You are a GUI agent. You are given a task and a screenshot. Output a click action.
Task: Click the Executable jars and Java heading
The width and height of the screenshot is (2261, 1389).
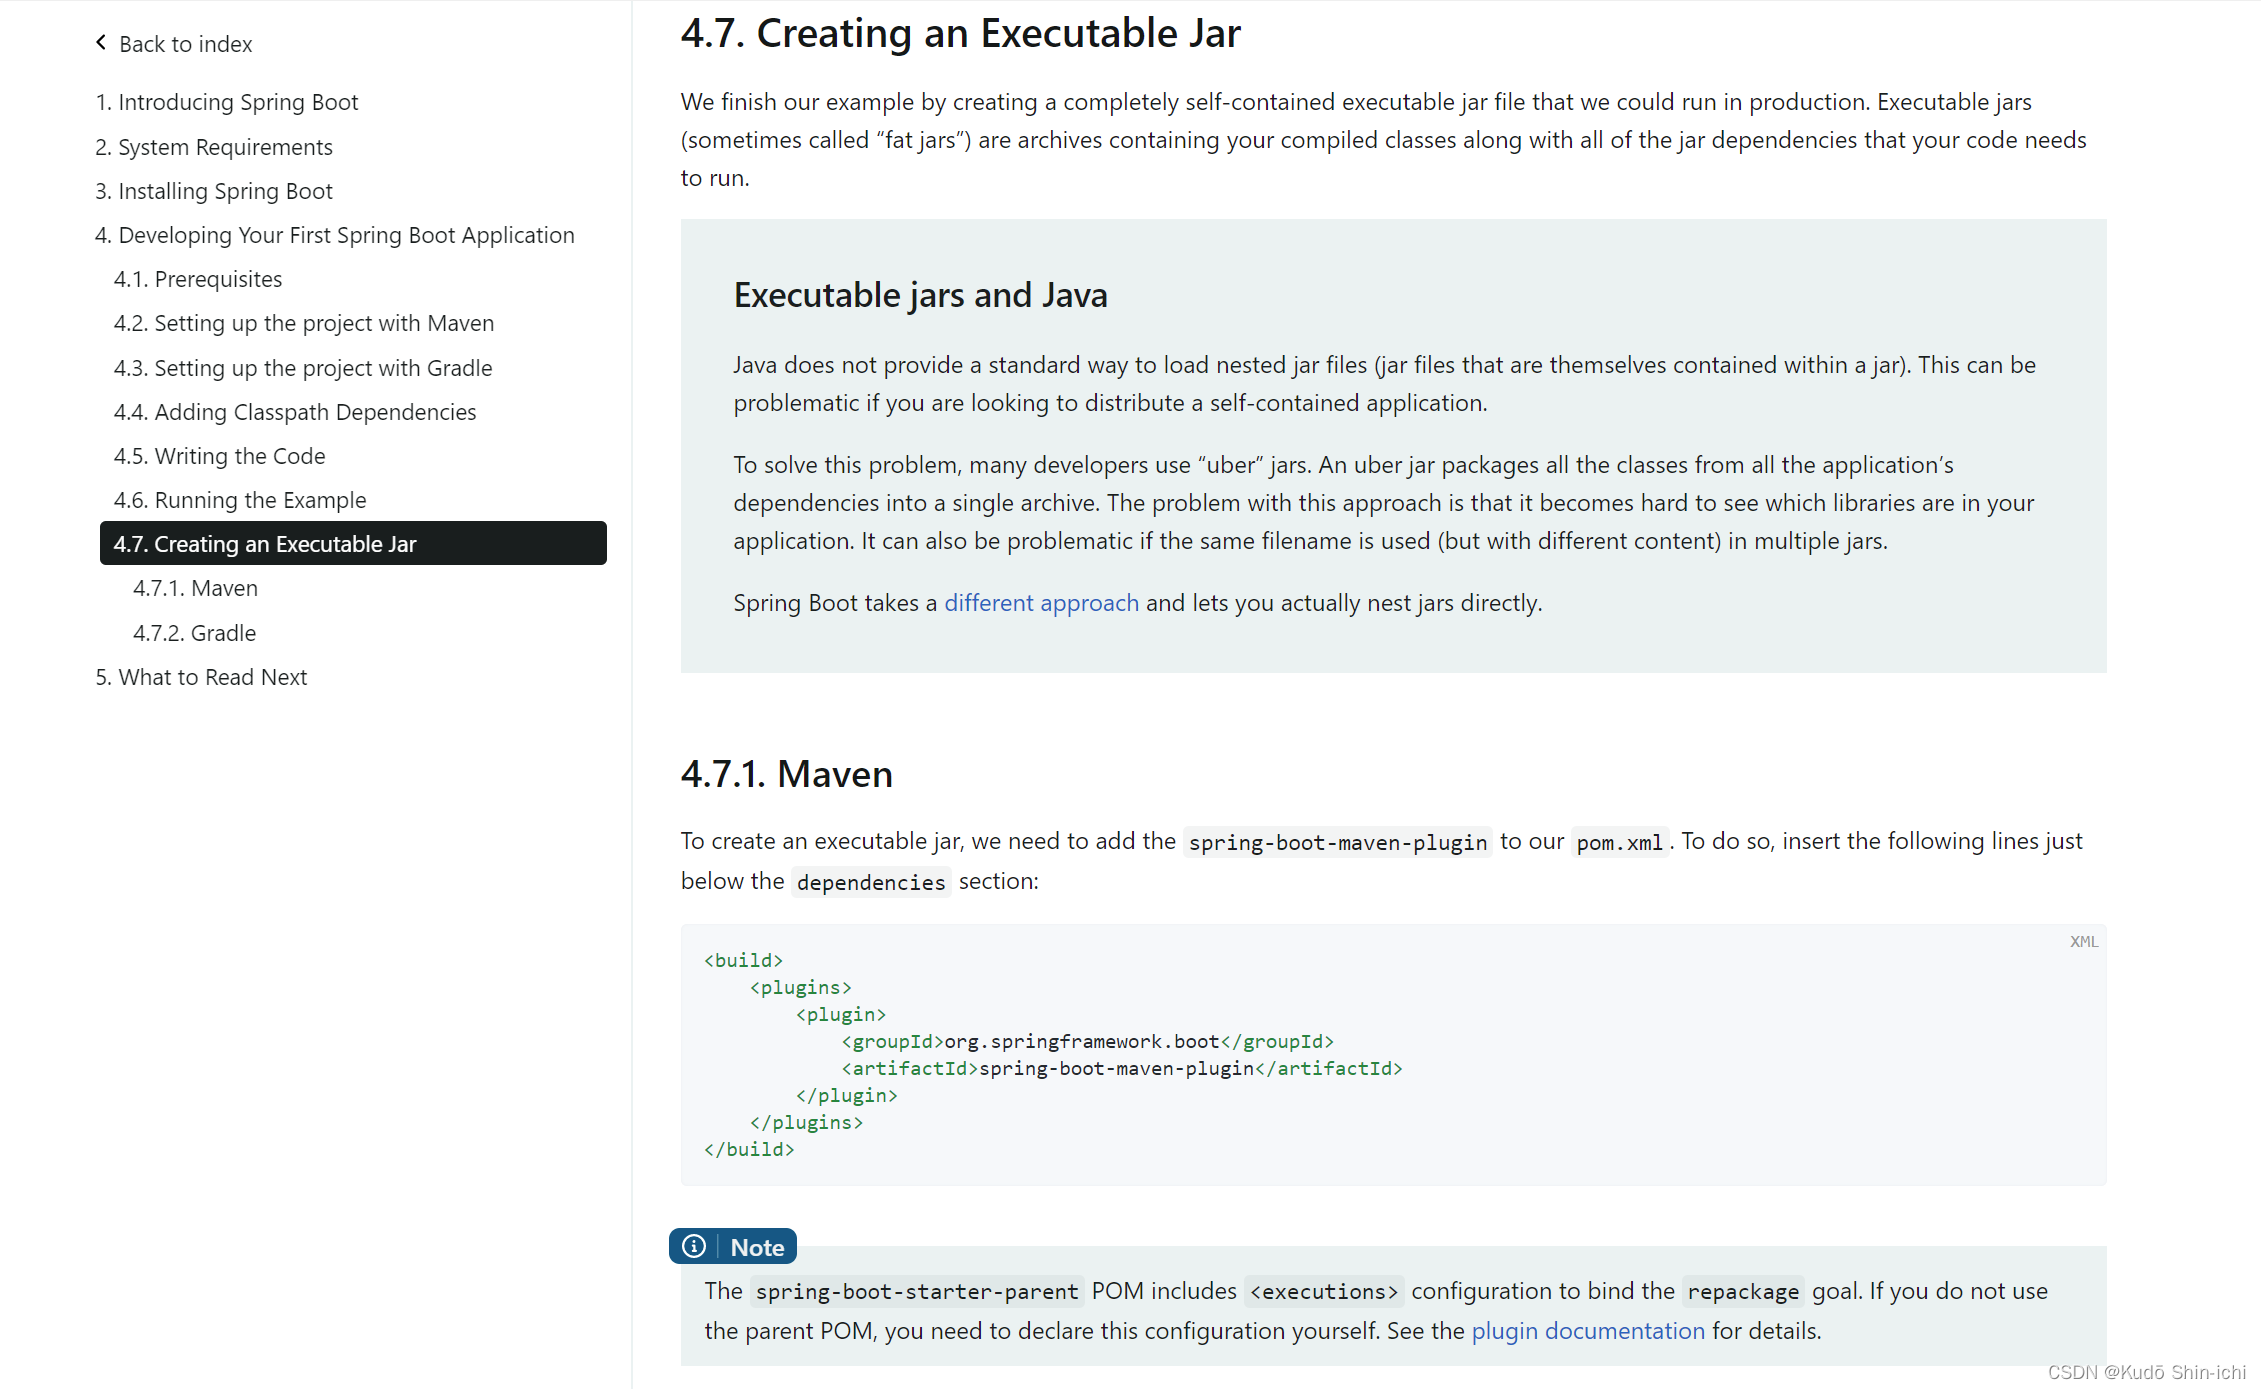[x=920, y=295]
